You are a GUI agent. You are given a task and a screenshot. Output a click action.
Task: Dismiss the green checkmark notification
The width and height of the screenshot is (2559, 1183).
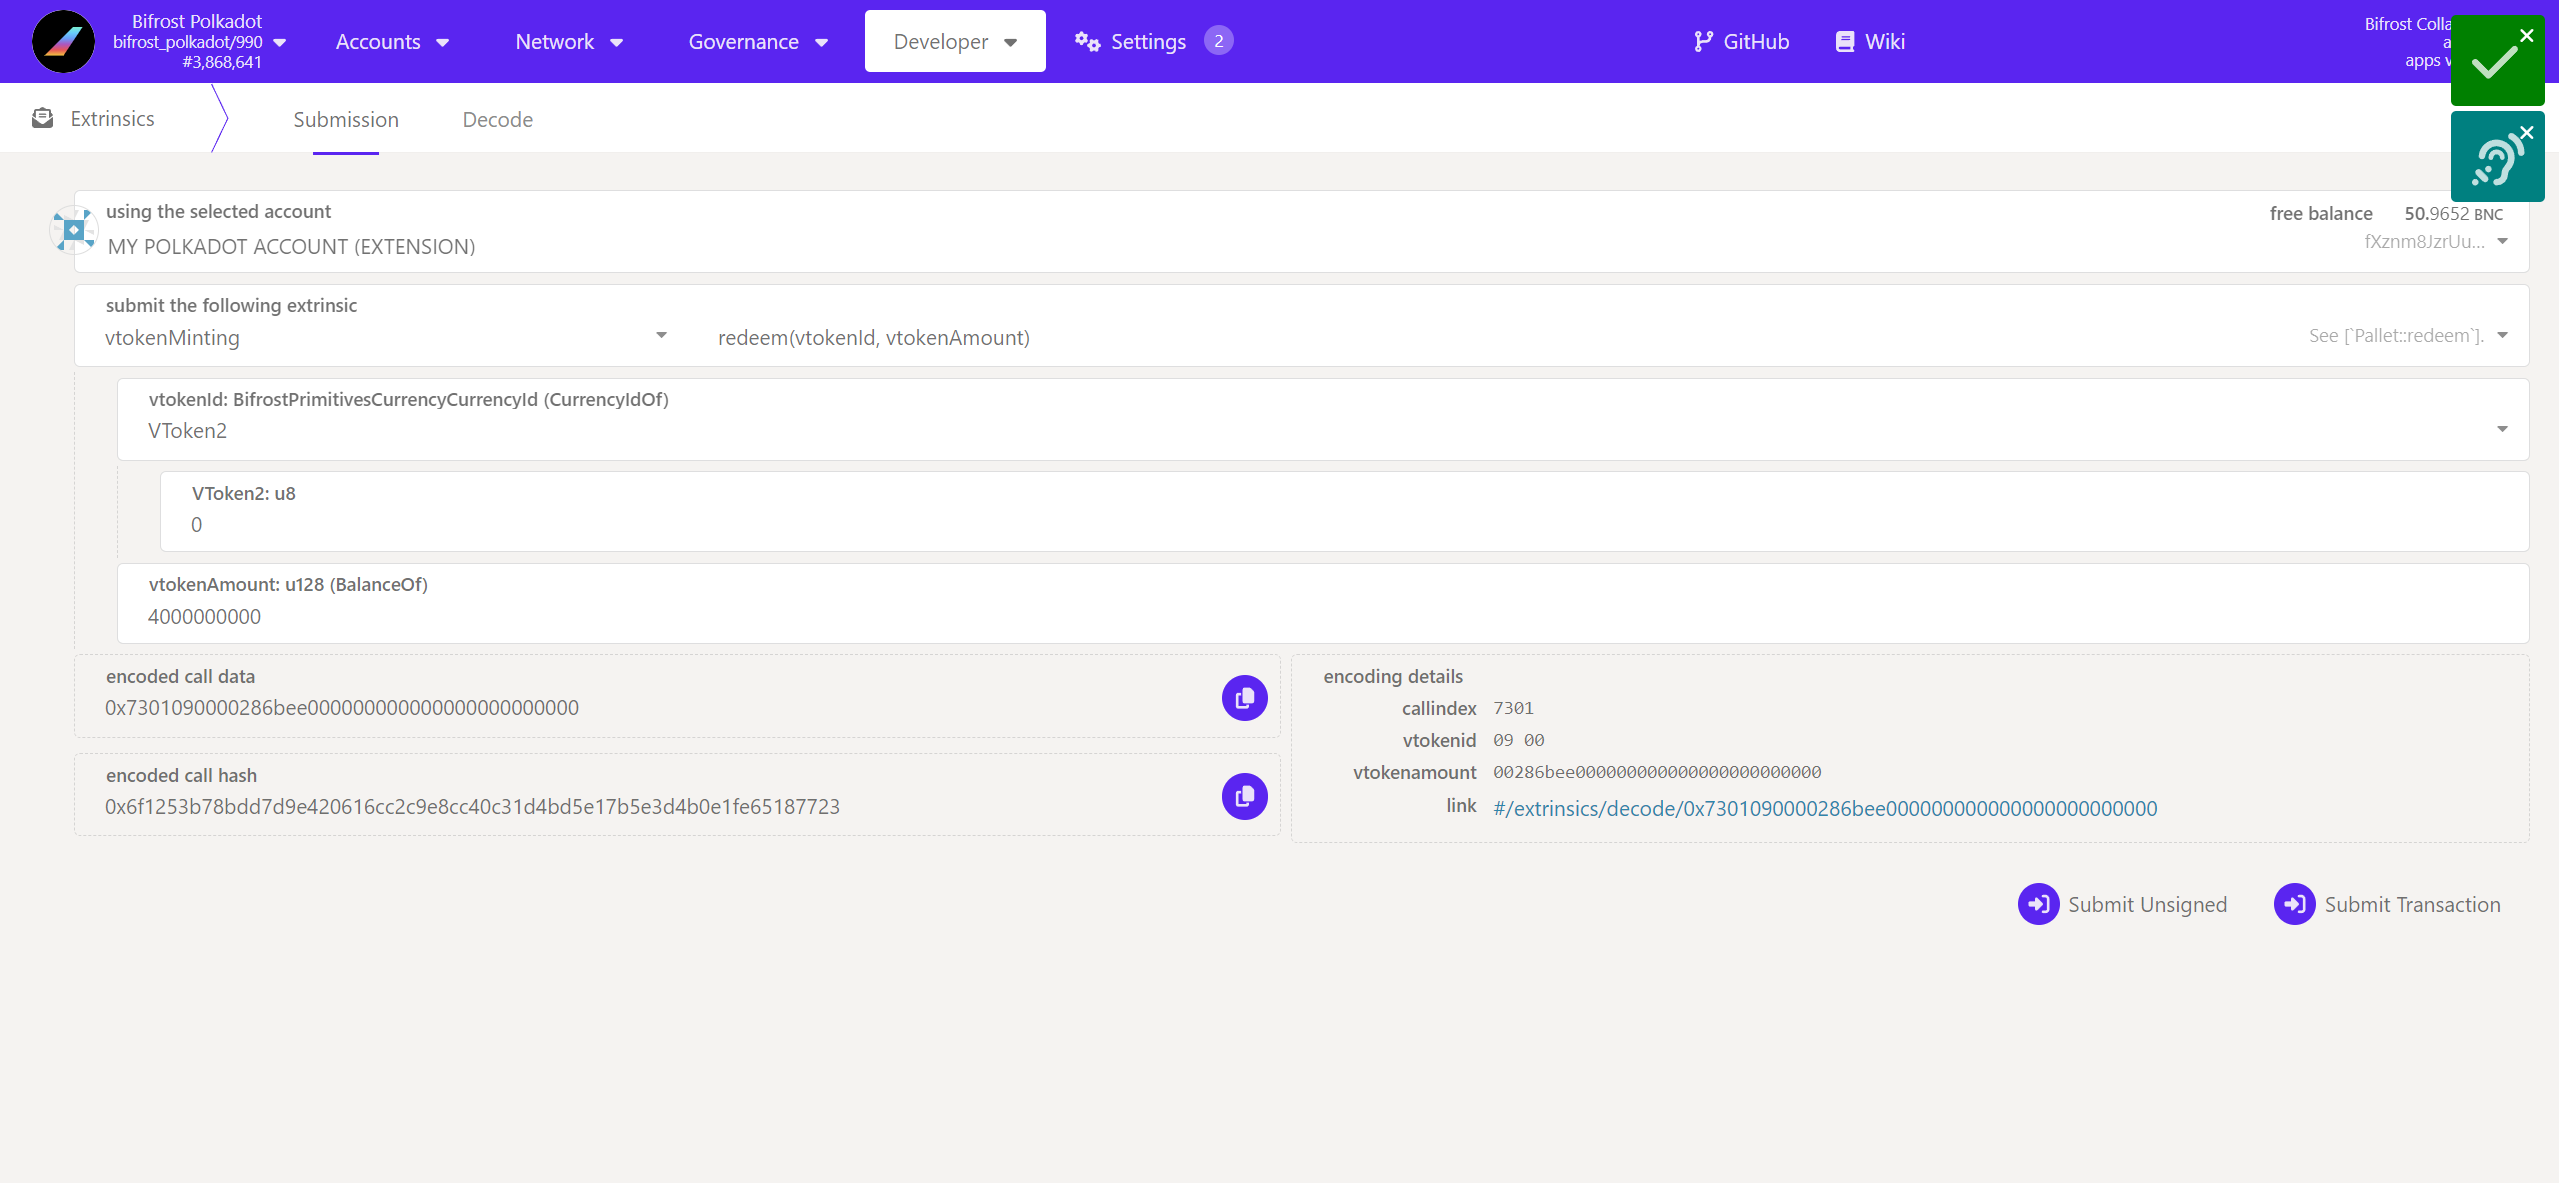2526,36
